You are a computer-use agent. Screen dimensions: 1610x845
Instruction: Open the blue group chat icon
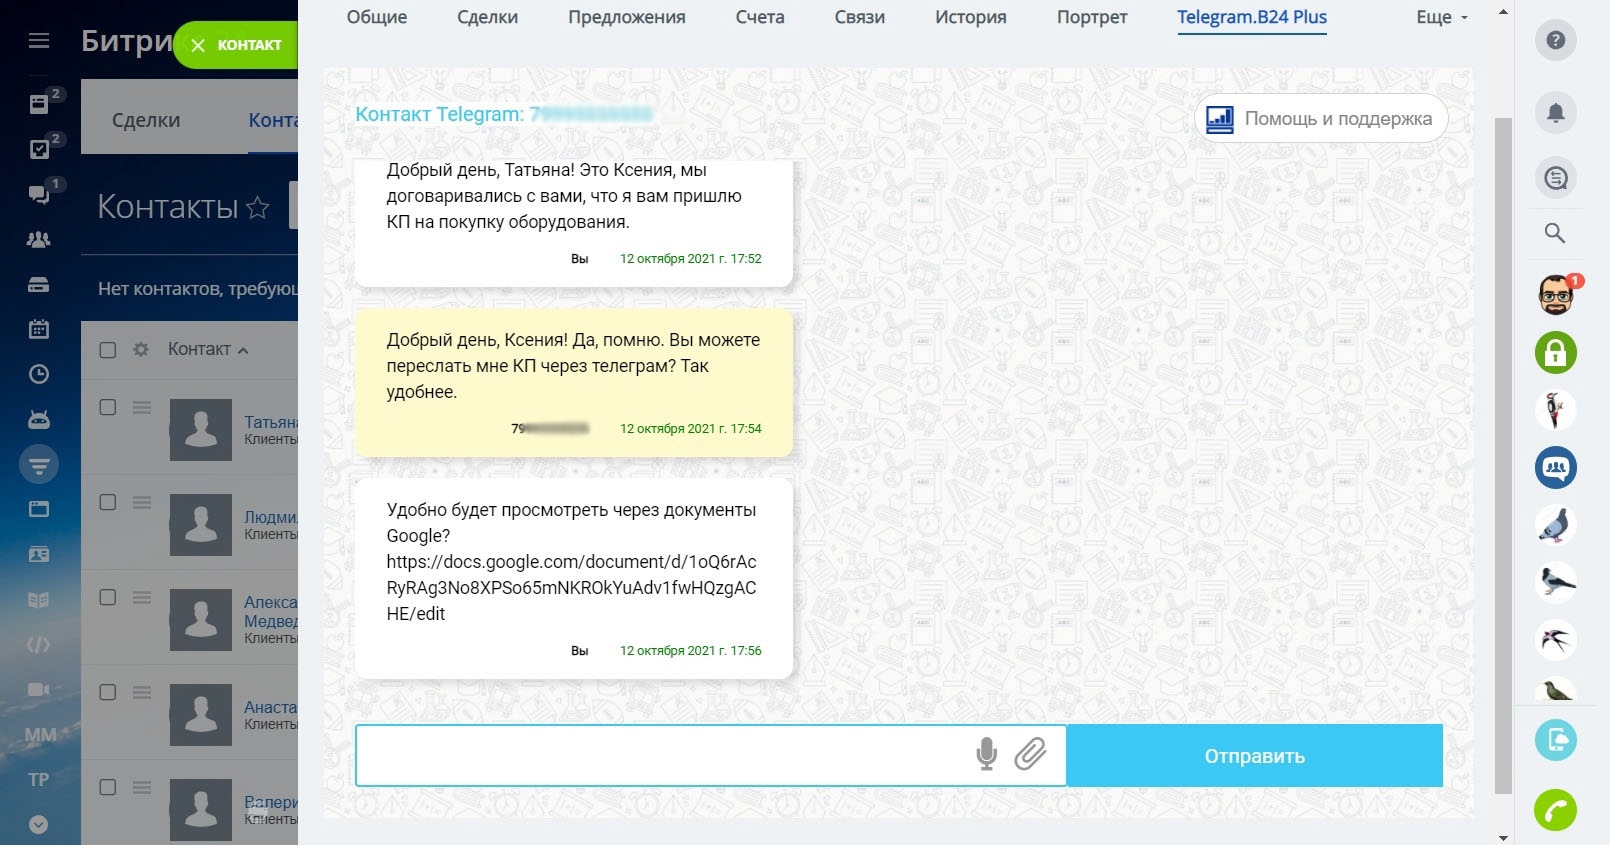pyautogui.click(x=1556, y=467)
